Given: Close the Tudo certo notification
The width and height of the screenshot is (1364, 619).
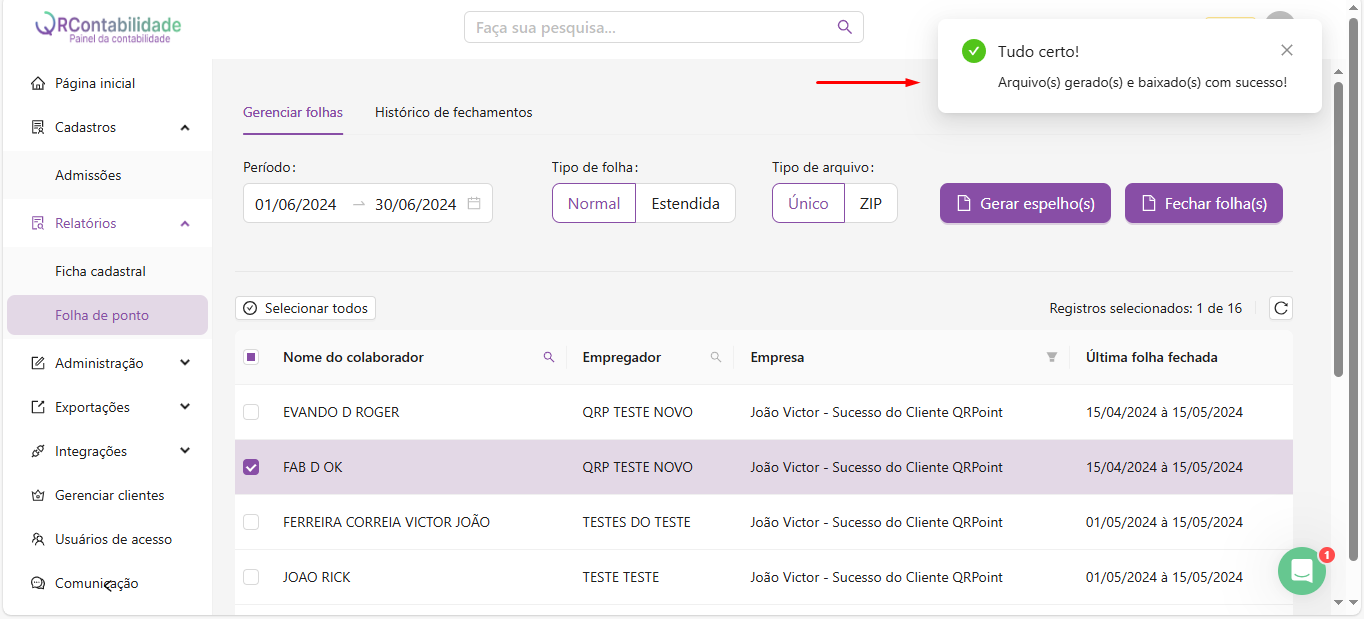Looking at the screenshot, I should click(1286, 50).
